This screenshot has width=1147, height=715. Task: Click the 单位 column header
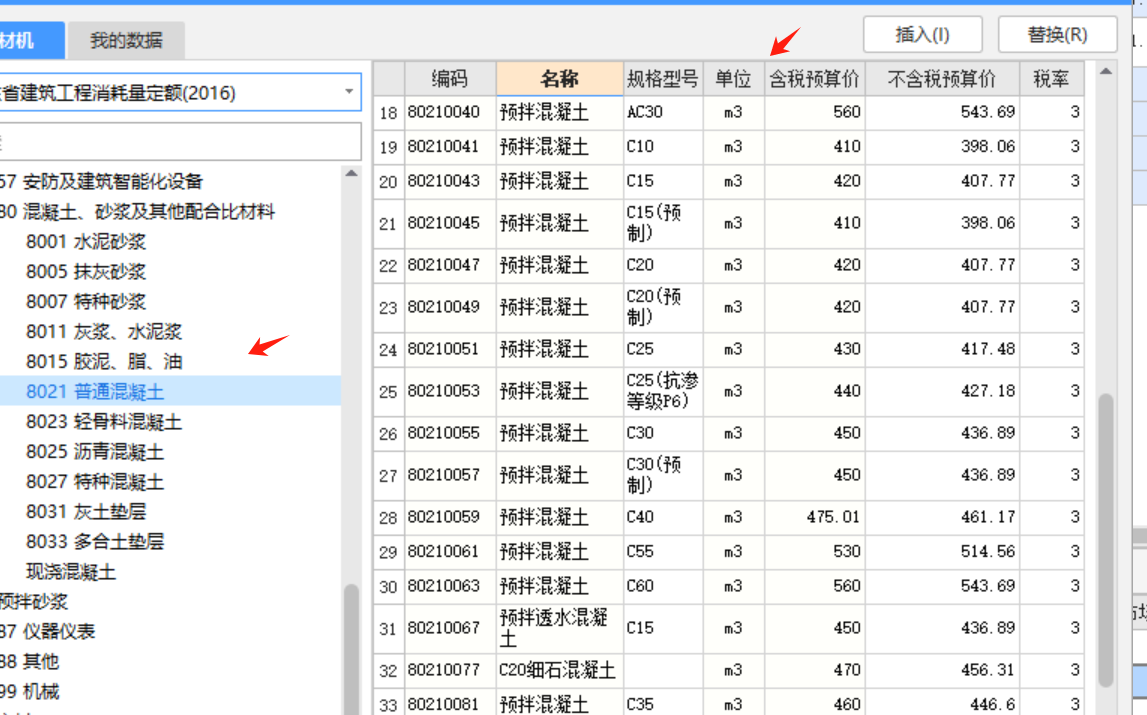(734, 78)
